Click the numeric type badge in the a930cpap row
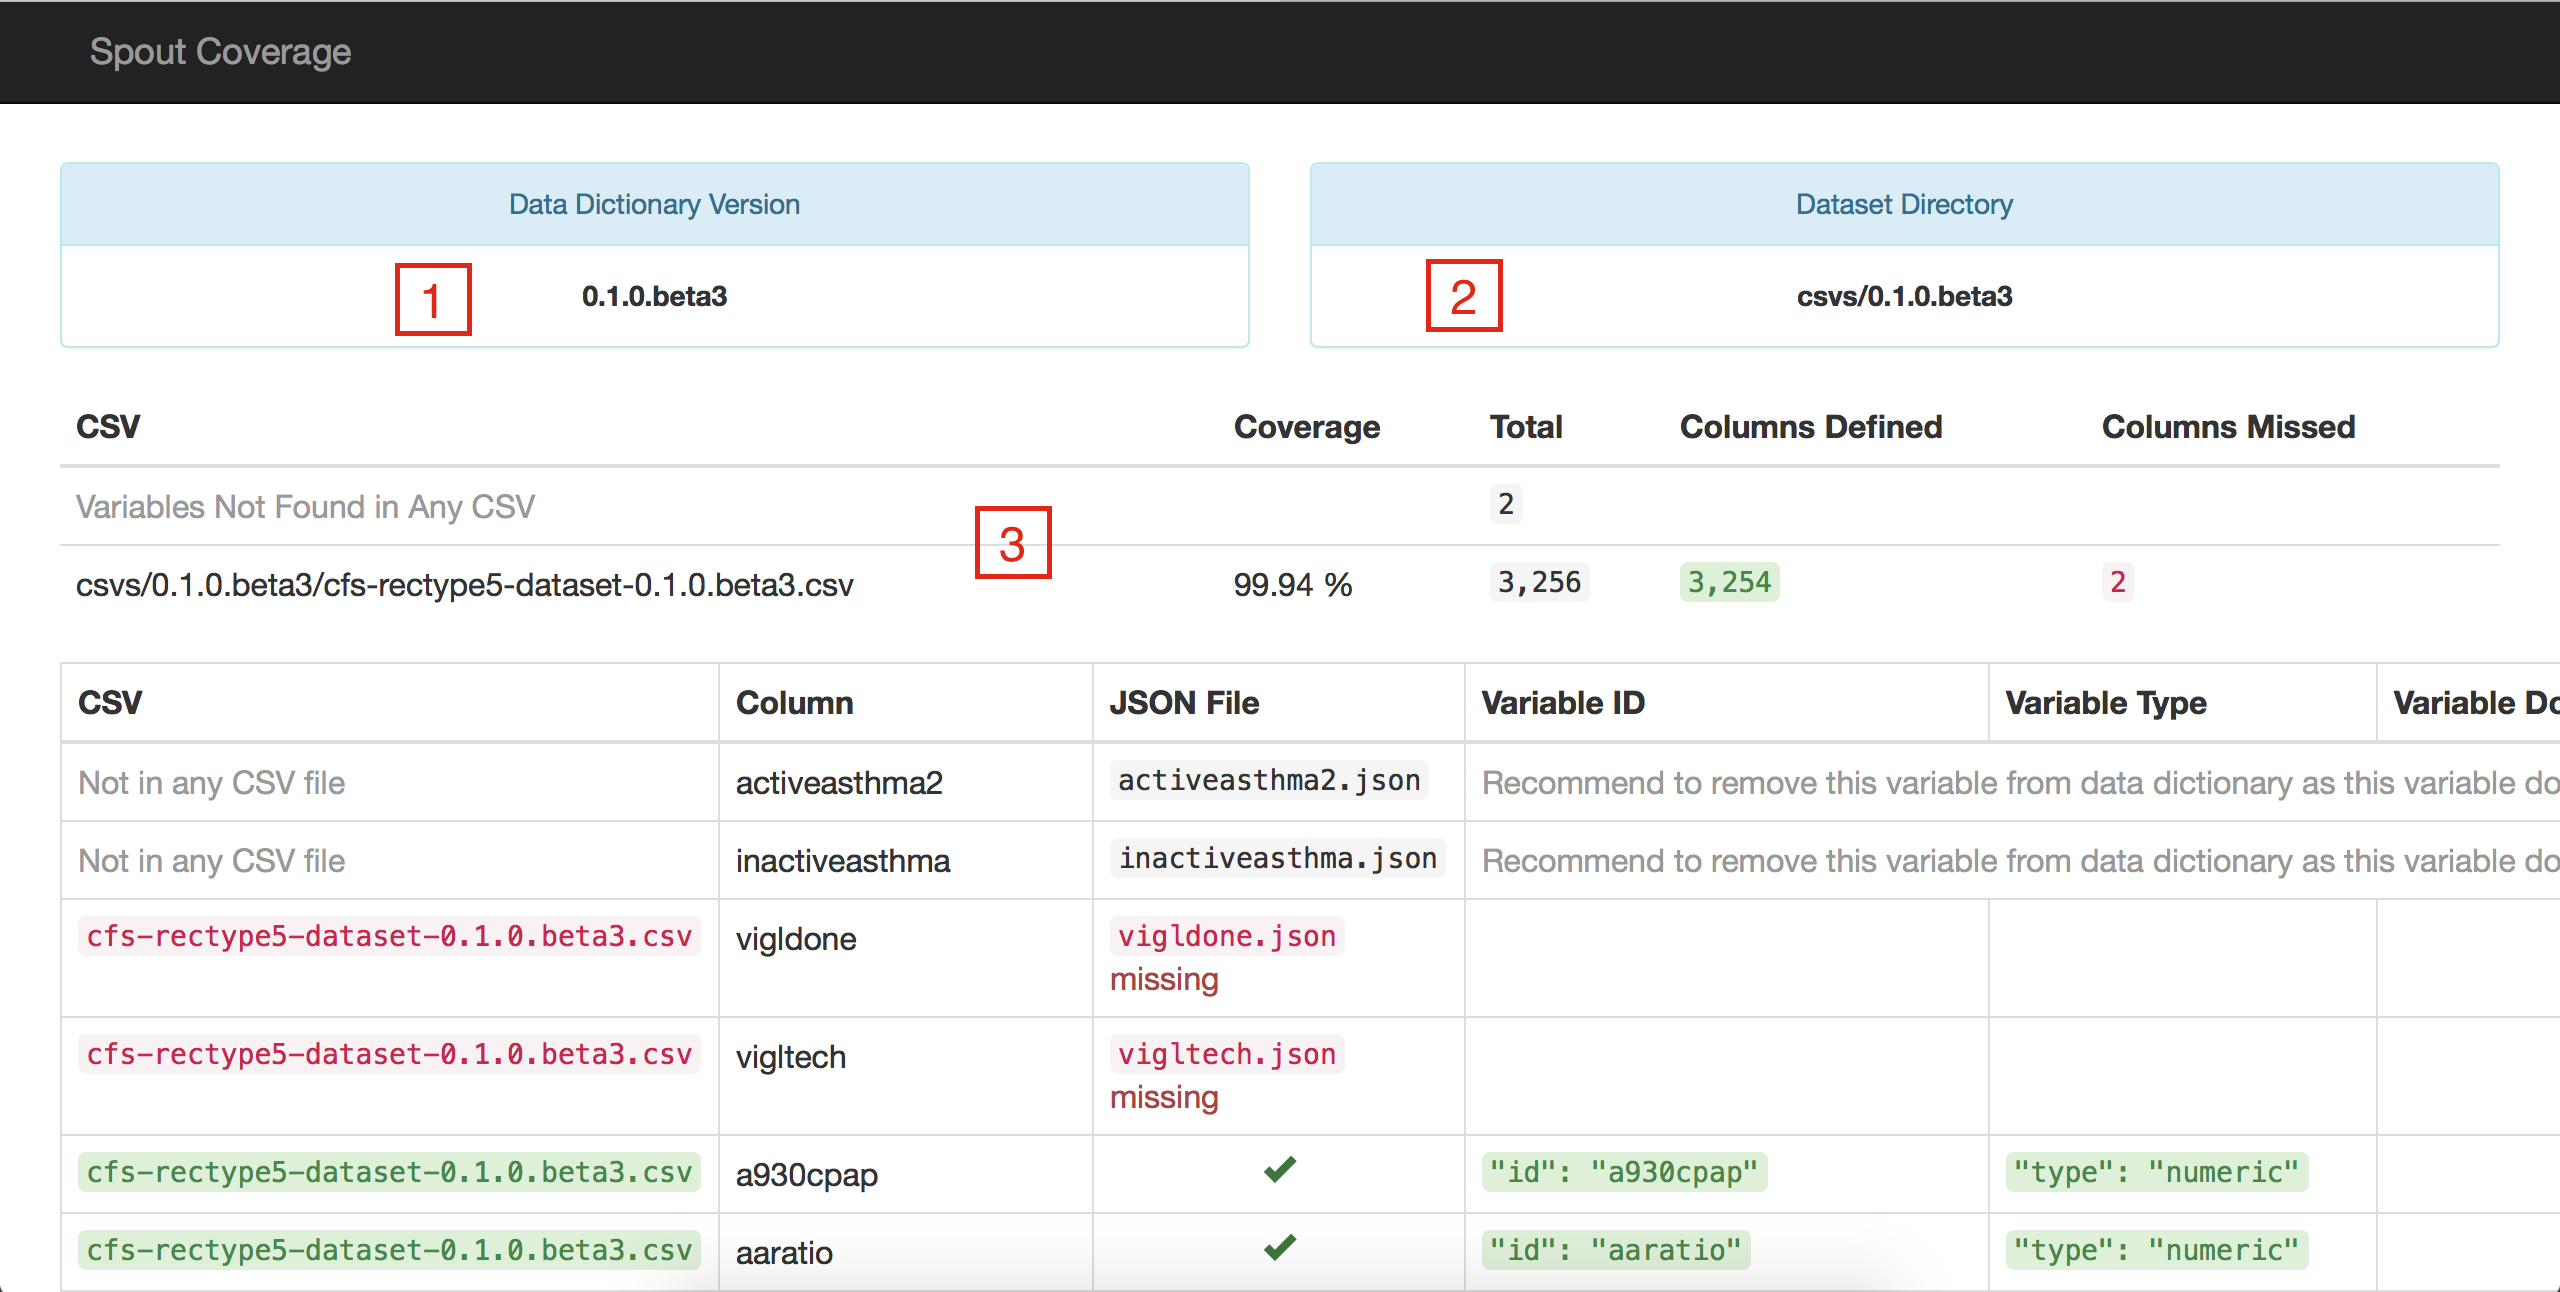 click(2157, 1172)
